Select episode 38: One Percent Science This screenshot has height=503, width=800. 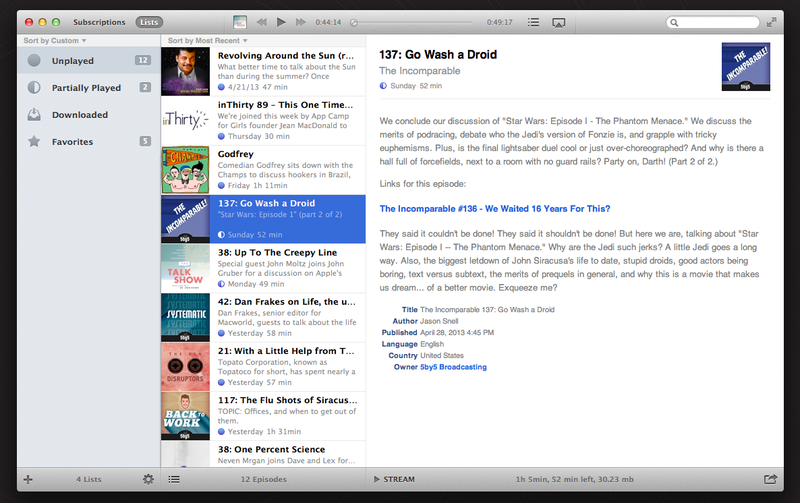pos(263,454)
